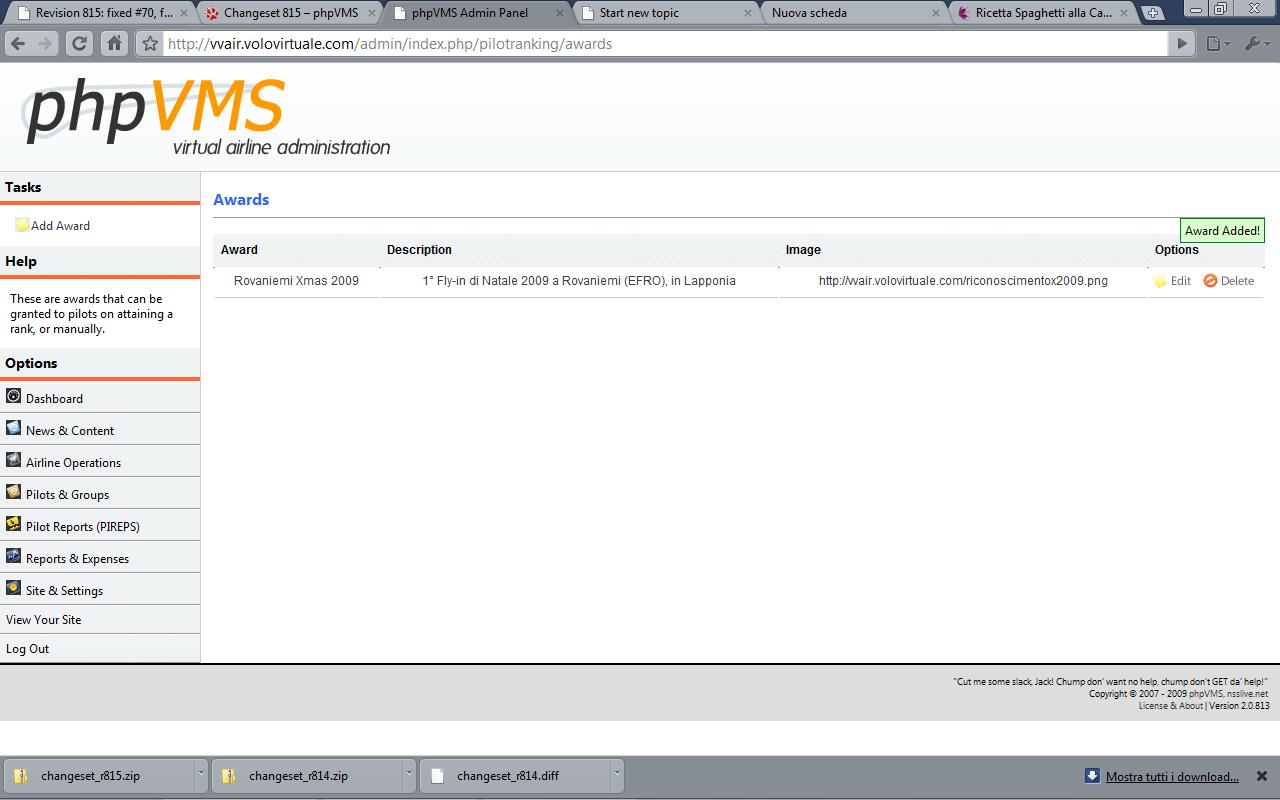
Task: Click the Airline Operations sidebar icon
Action: point(13,460)
